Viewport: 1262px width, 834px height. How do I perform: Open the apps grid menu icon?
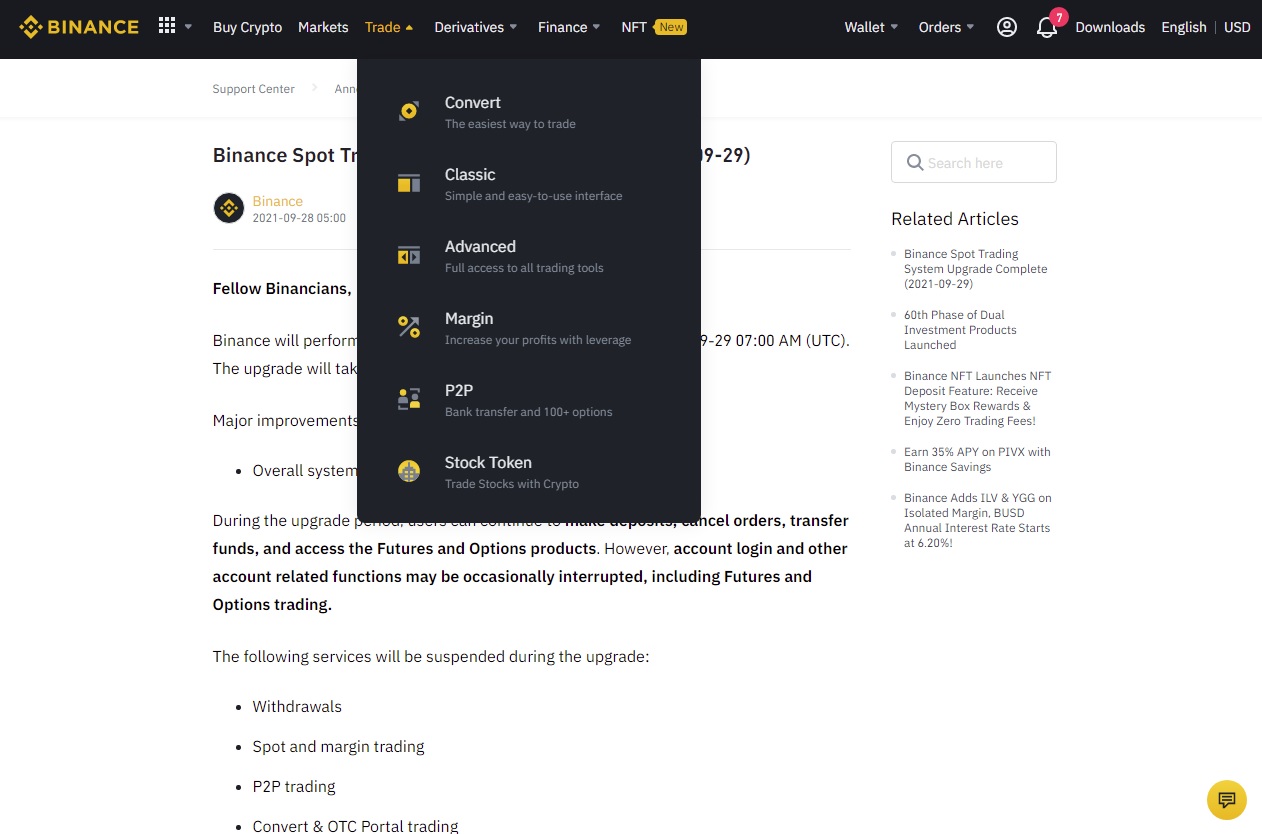[x=167, y=26]
